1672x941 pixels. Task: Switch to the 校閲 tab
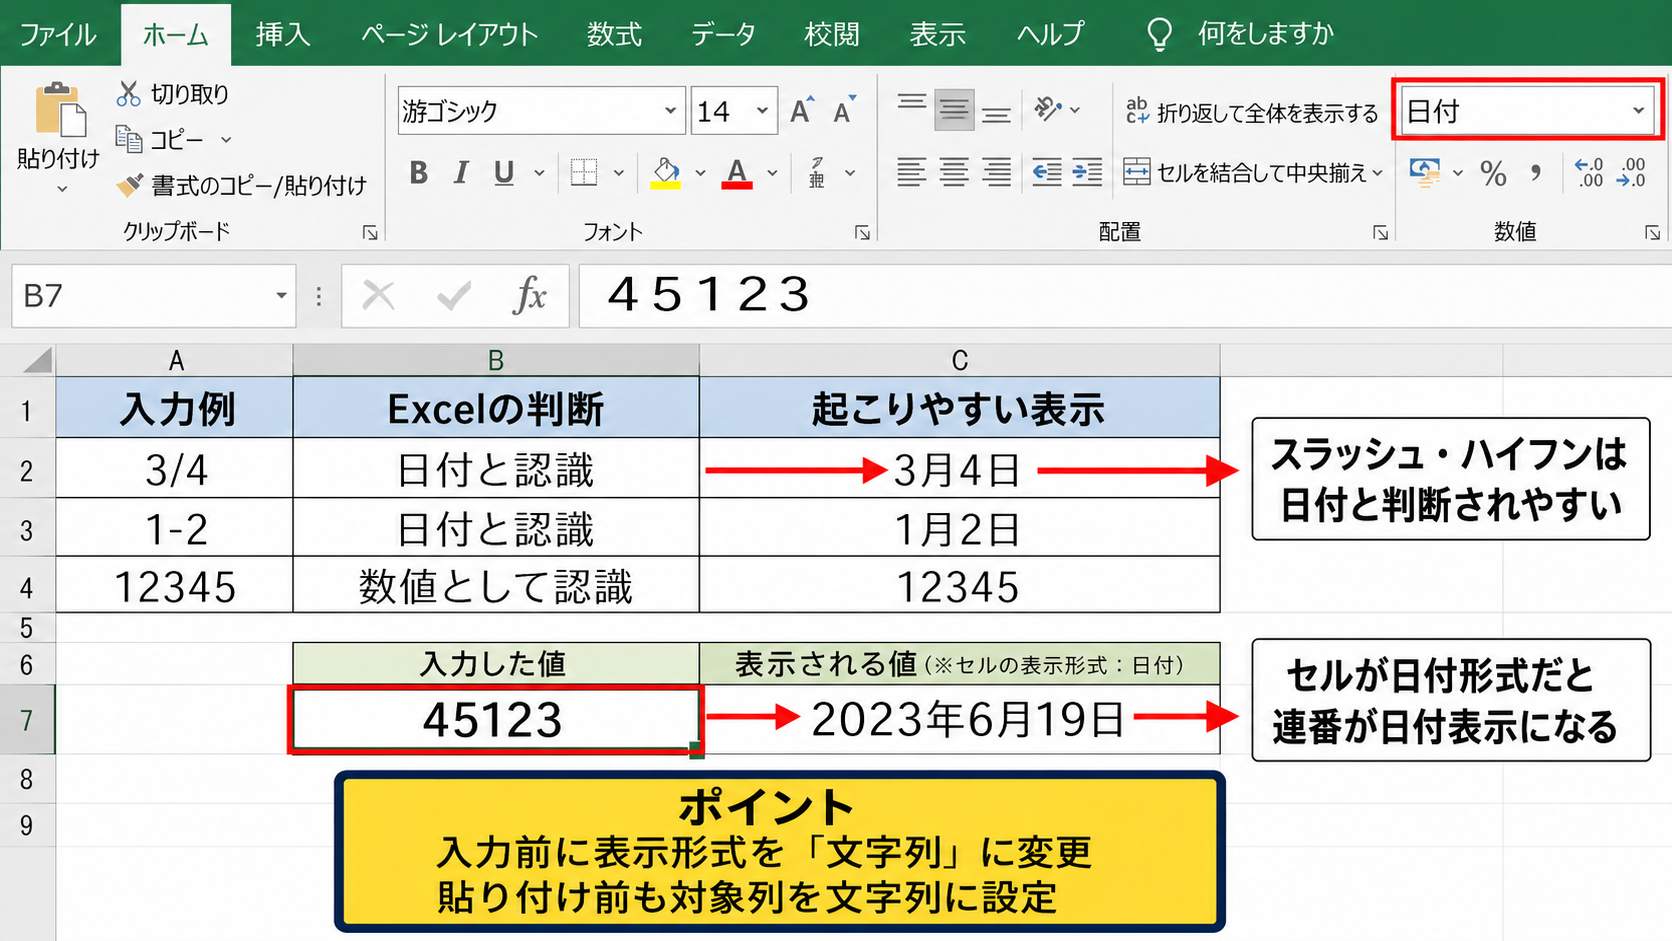click(x=832, y=35)
